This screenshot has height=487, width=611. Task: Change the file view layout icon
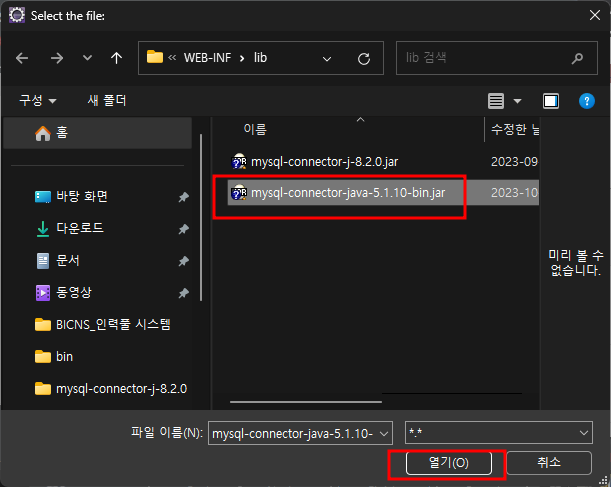pos(496,101)
